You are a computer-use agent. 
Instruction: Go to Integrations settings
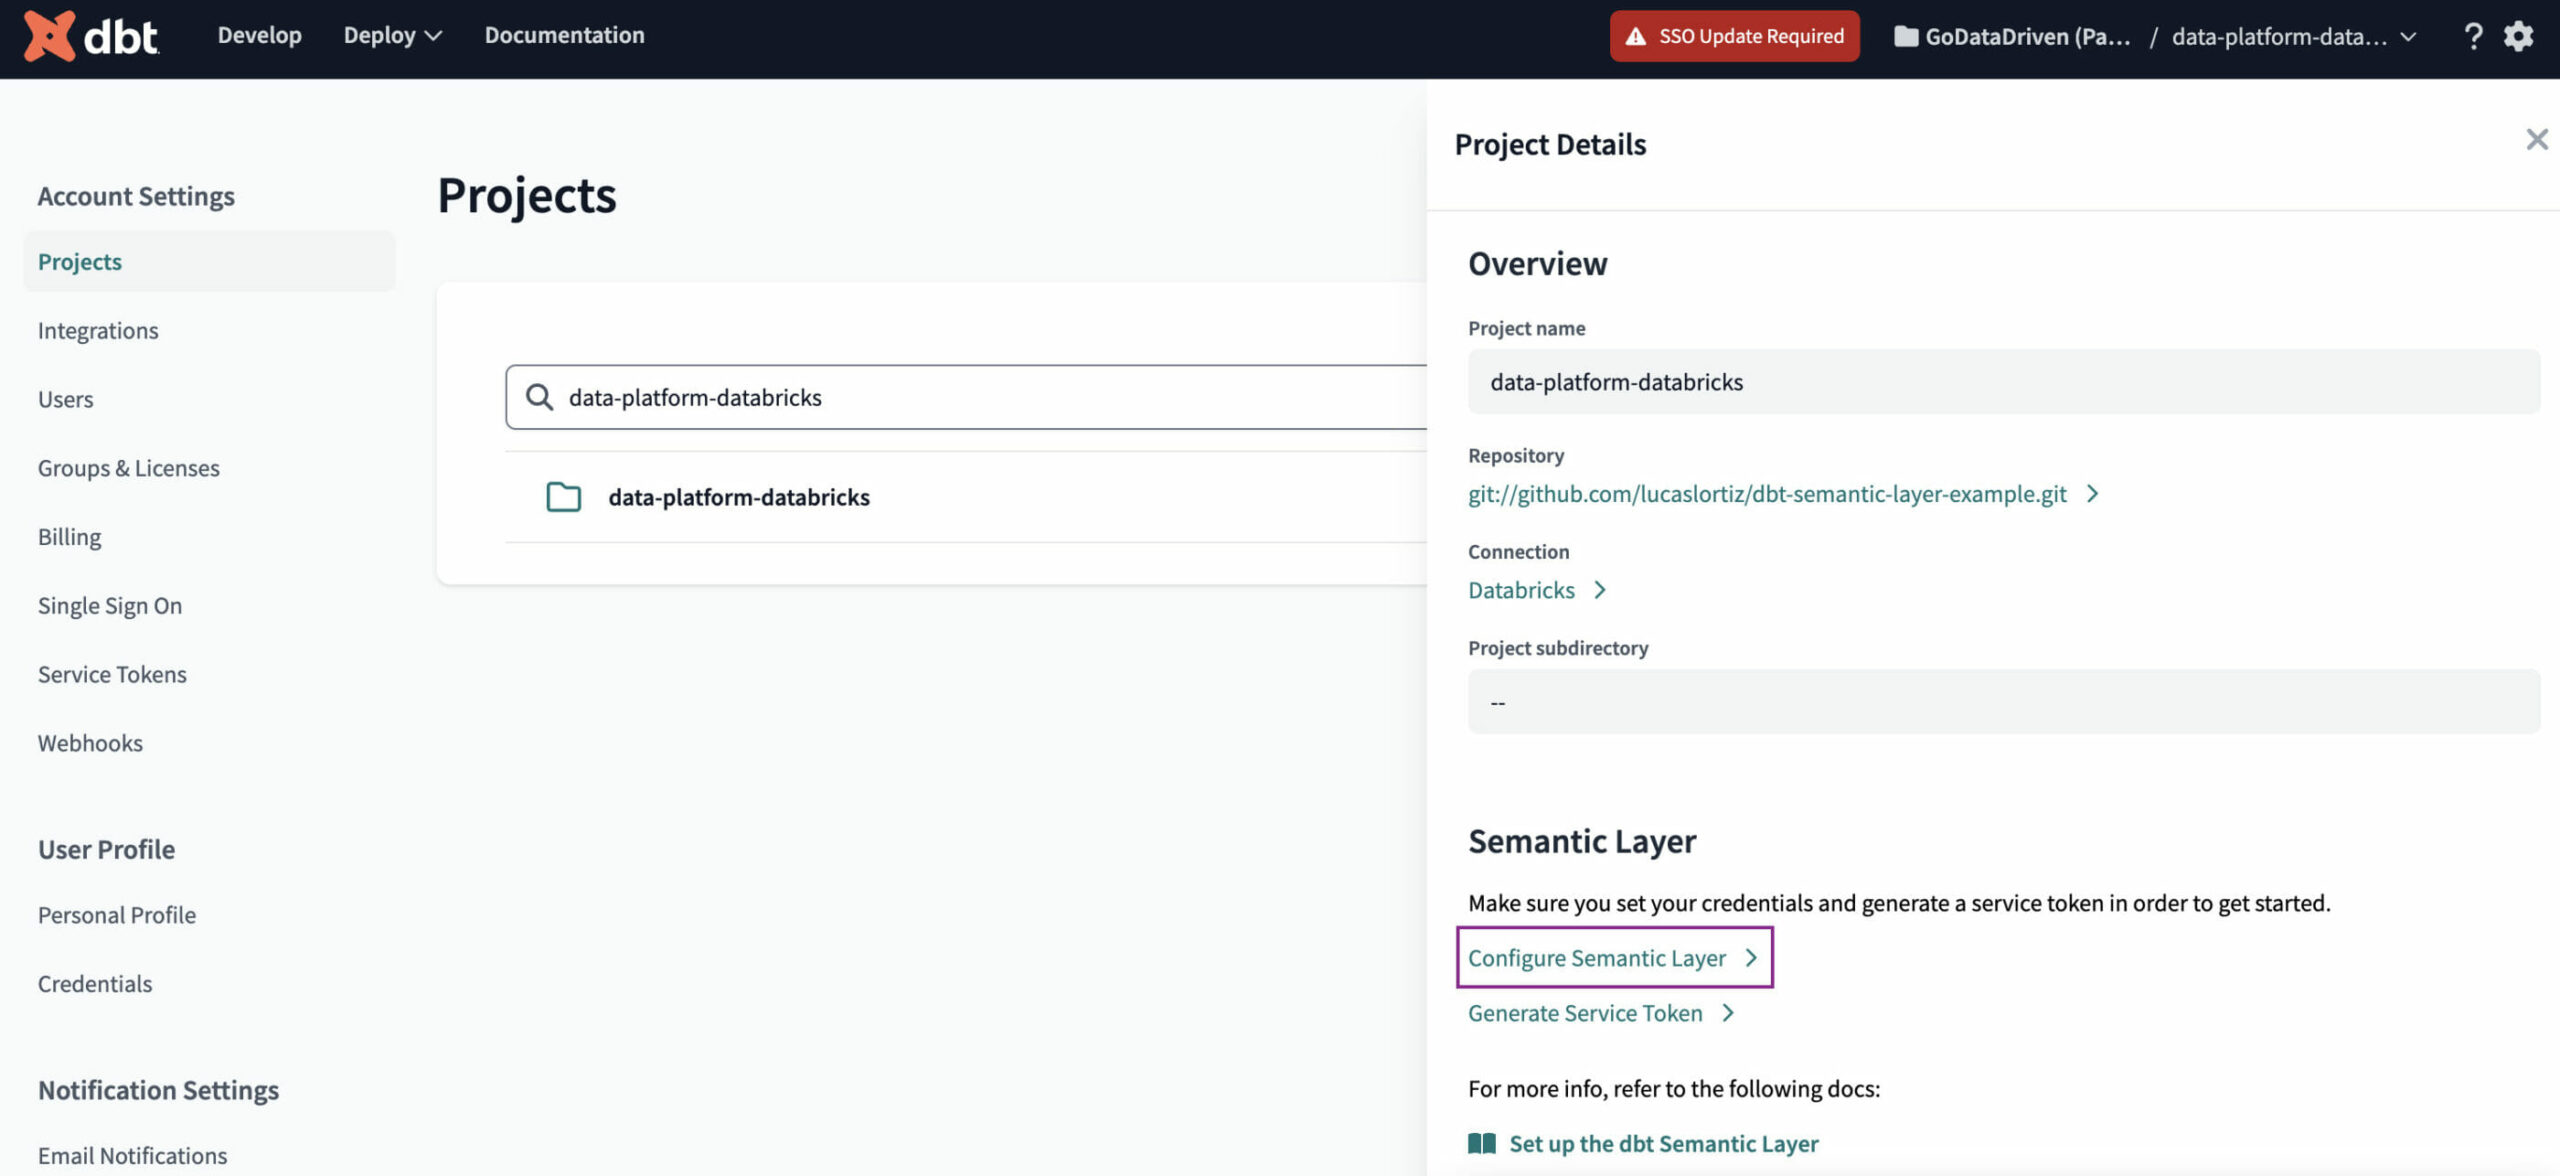point(98,330)
